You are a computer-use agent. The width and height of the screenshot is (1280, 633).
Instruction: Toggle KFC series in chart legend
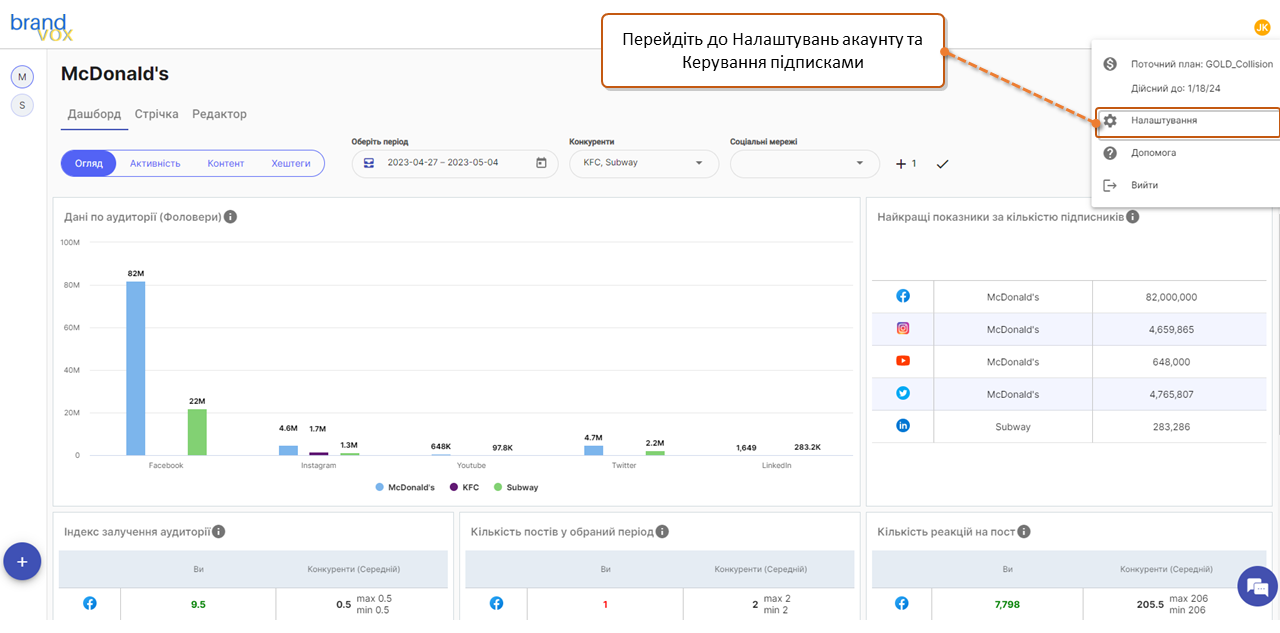(465, 487)
